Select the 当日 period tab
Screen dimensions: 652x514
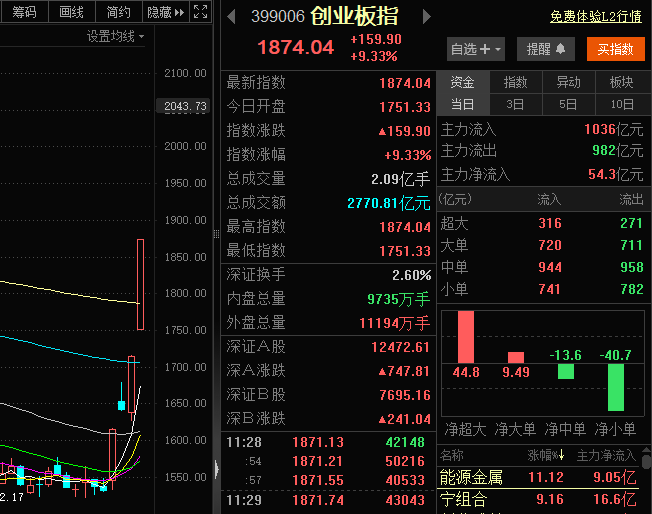(463, 104)
